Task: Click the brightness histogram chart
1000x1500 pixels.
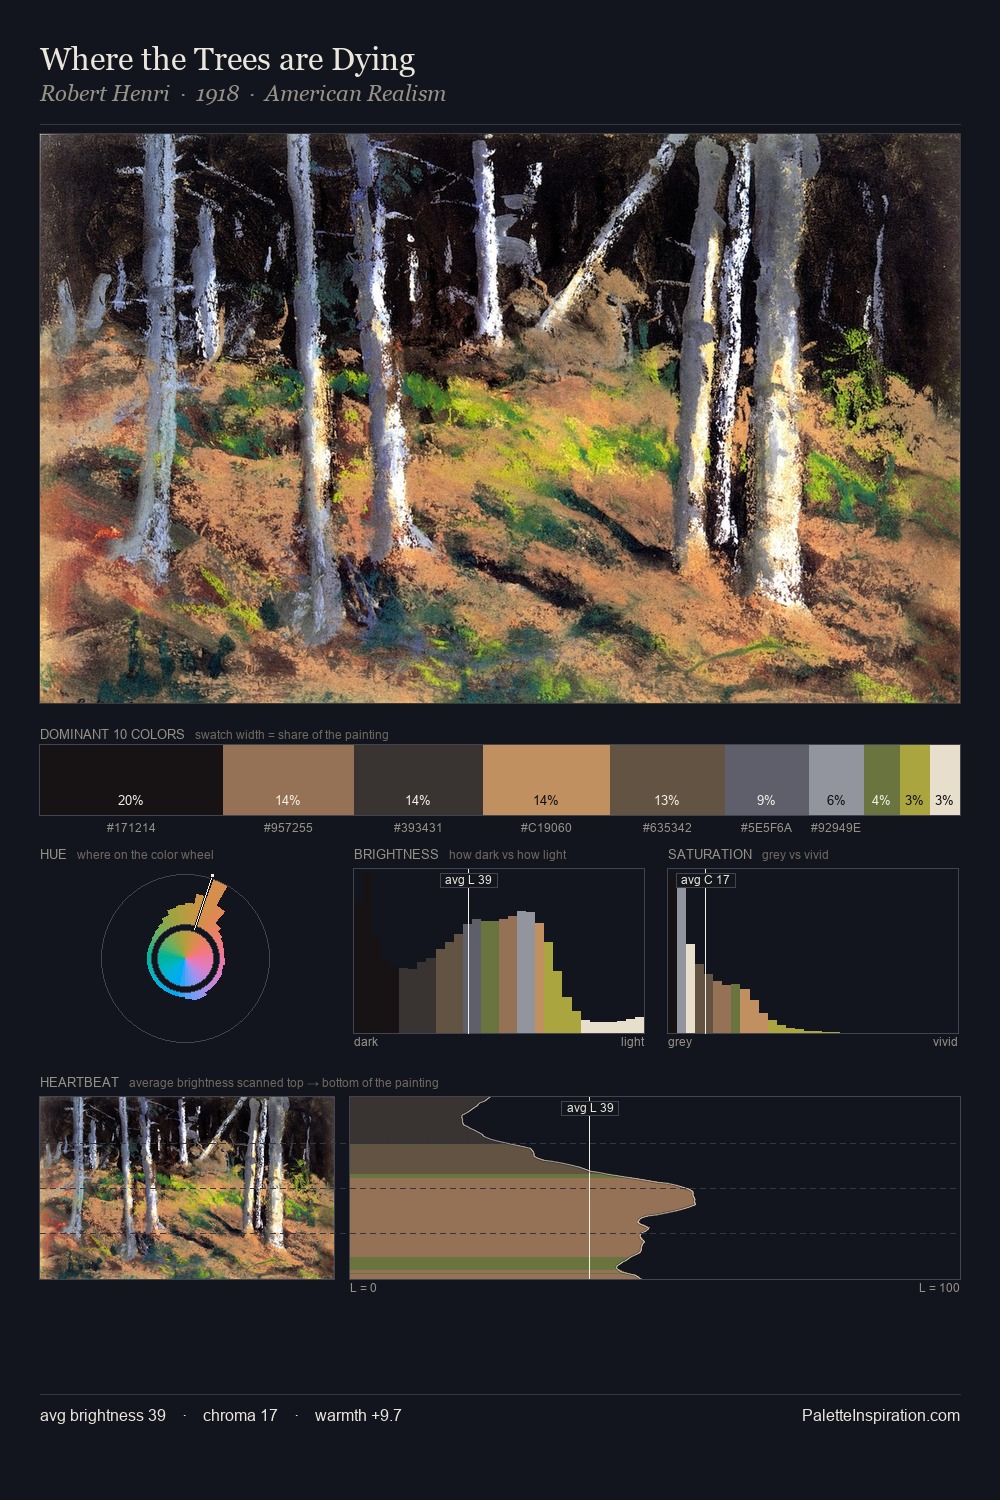Action: pos(499,951)
